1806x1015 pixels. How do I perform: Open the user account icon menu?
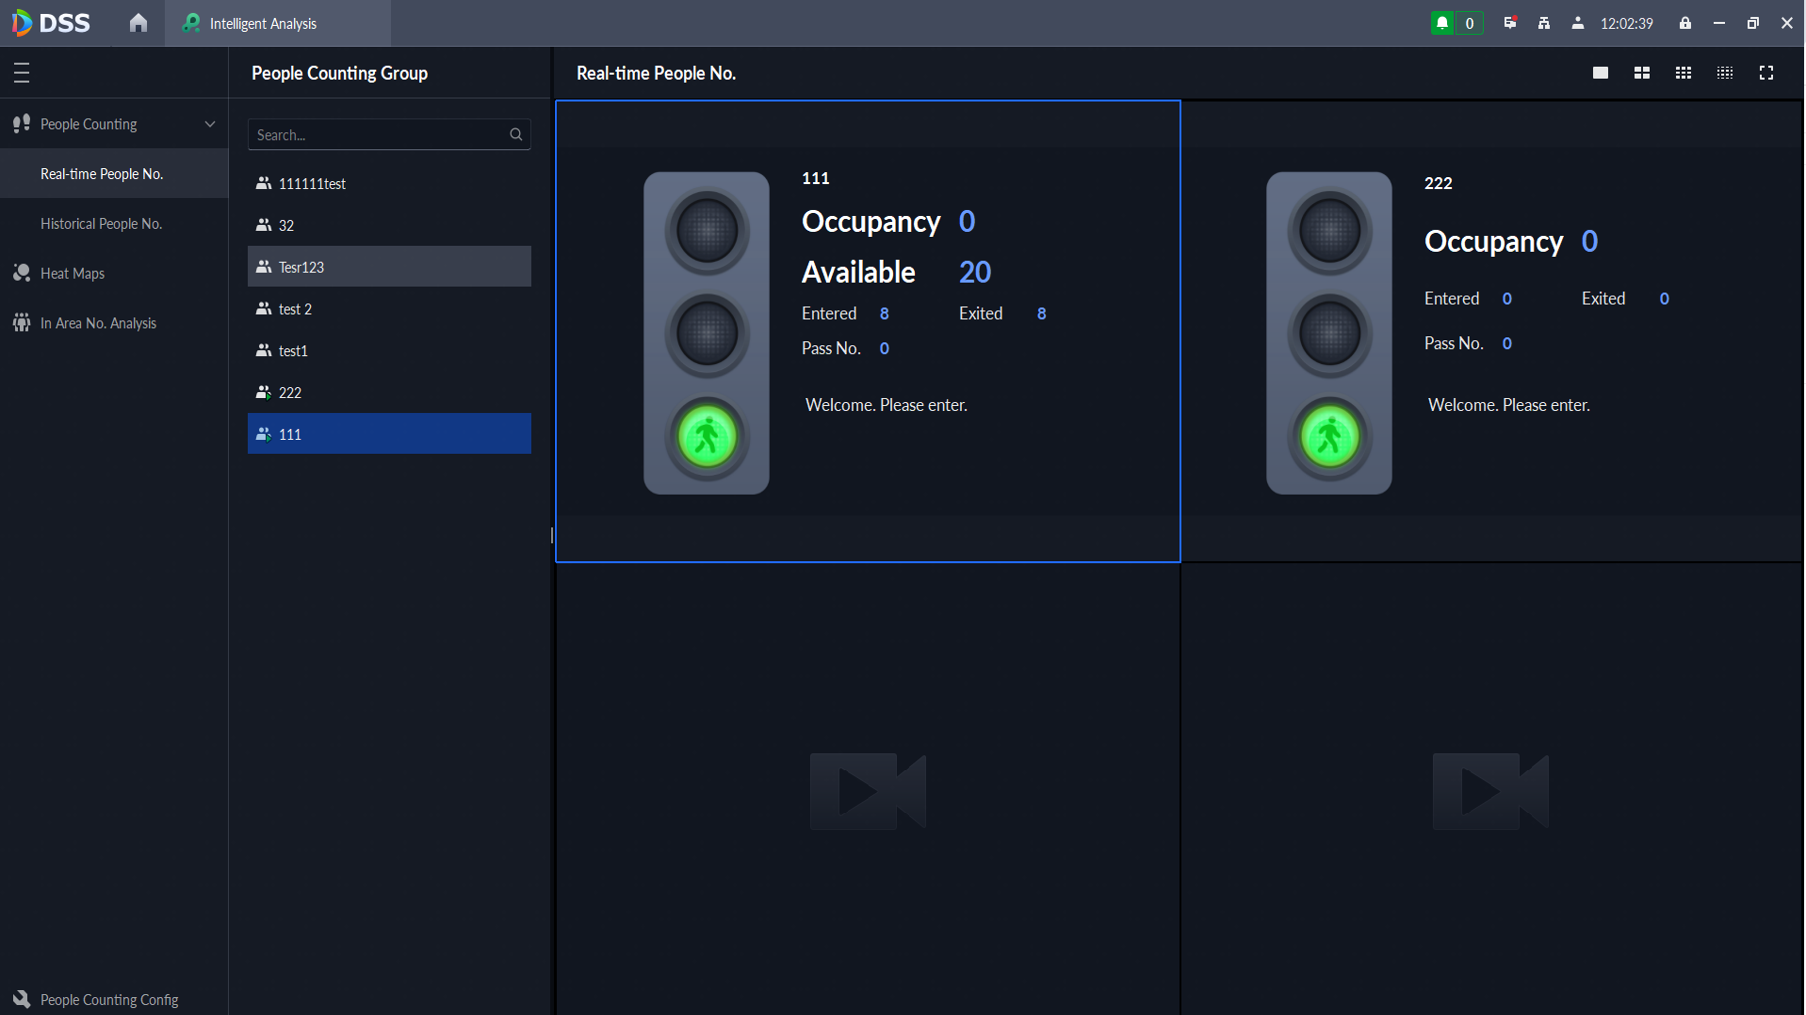tap(1577, 23)
